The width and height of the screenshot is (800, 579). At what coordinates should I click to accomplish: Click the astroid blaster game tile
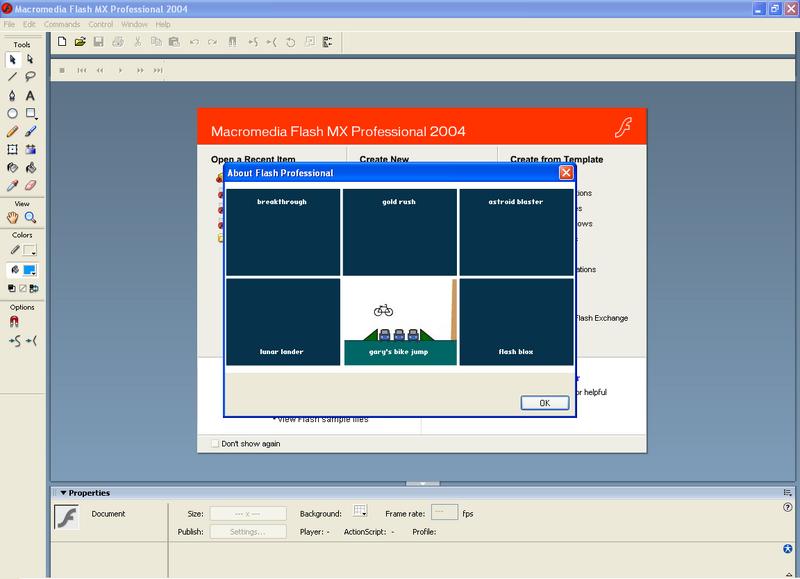pos(516,232)
